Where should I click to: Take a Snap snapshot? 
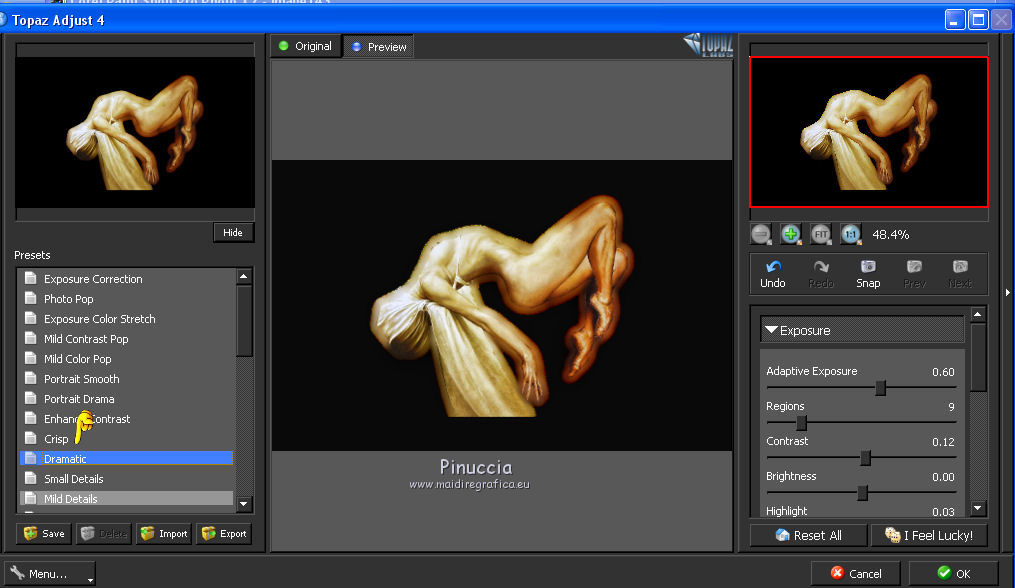click(868, 275)
